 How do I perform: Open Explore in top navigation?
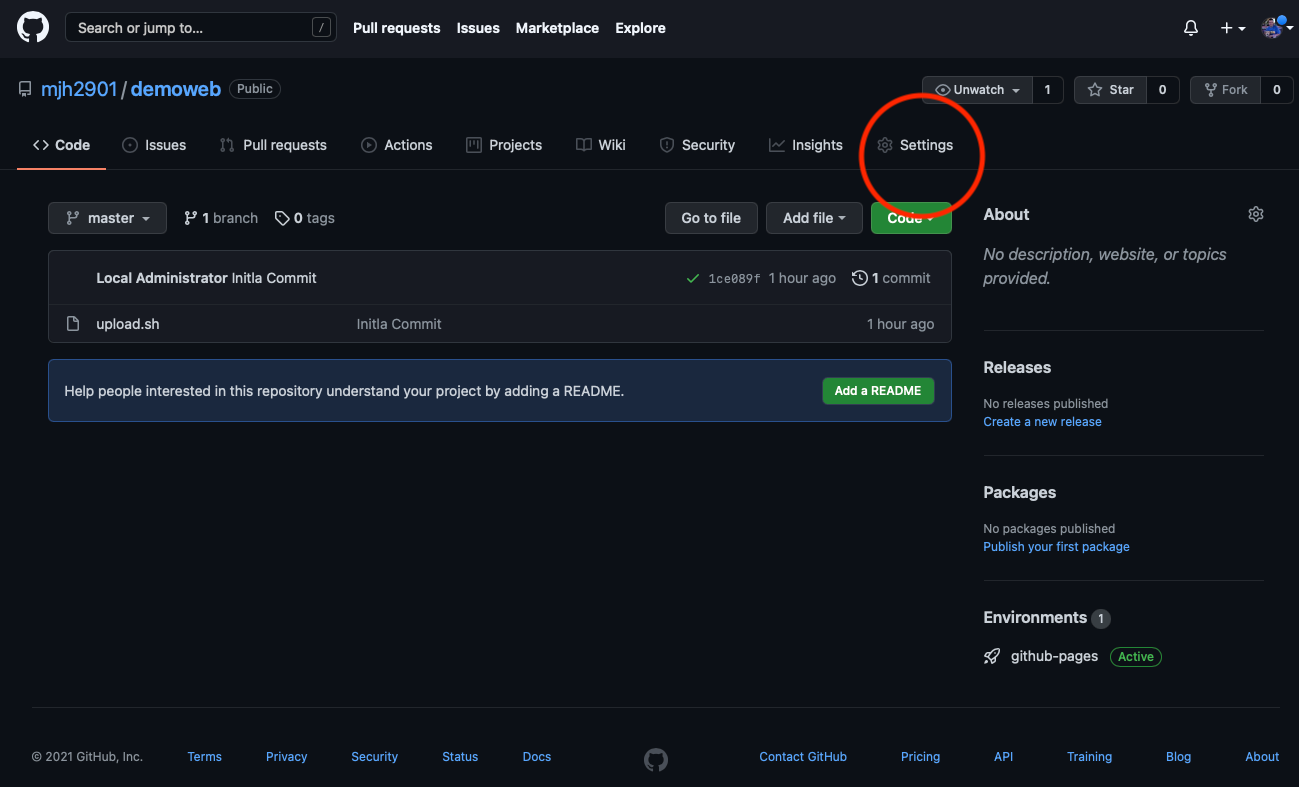[x=640, y=28]
